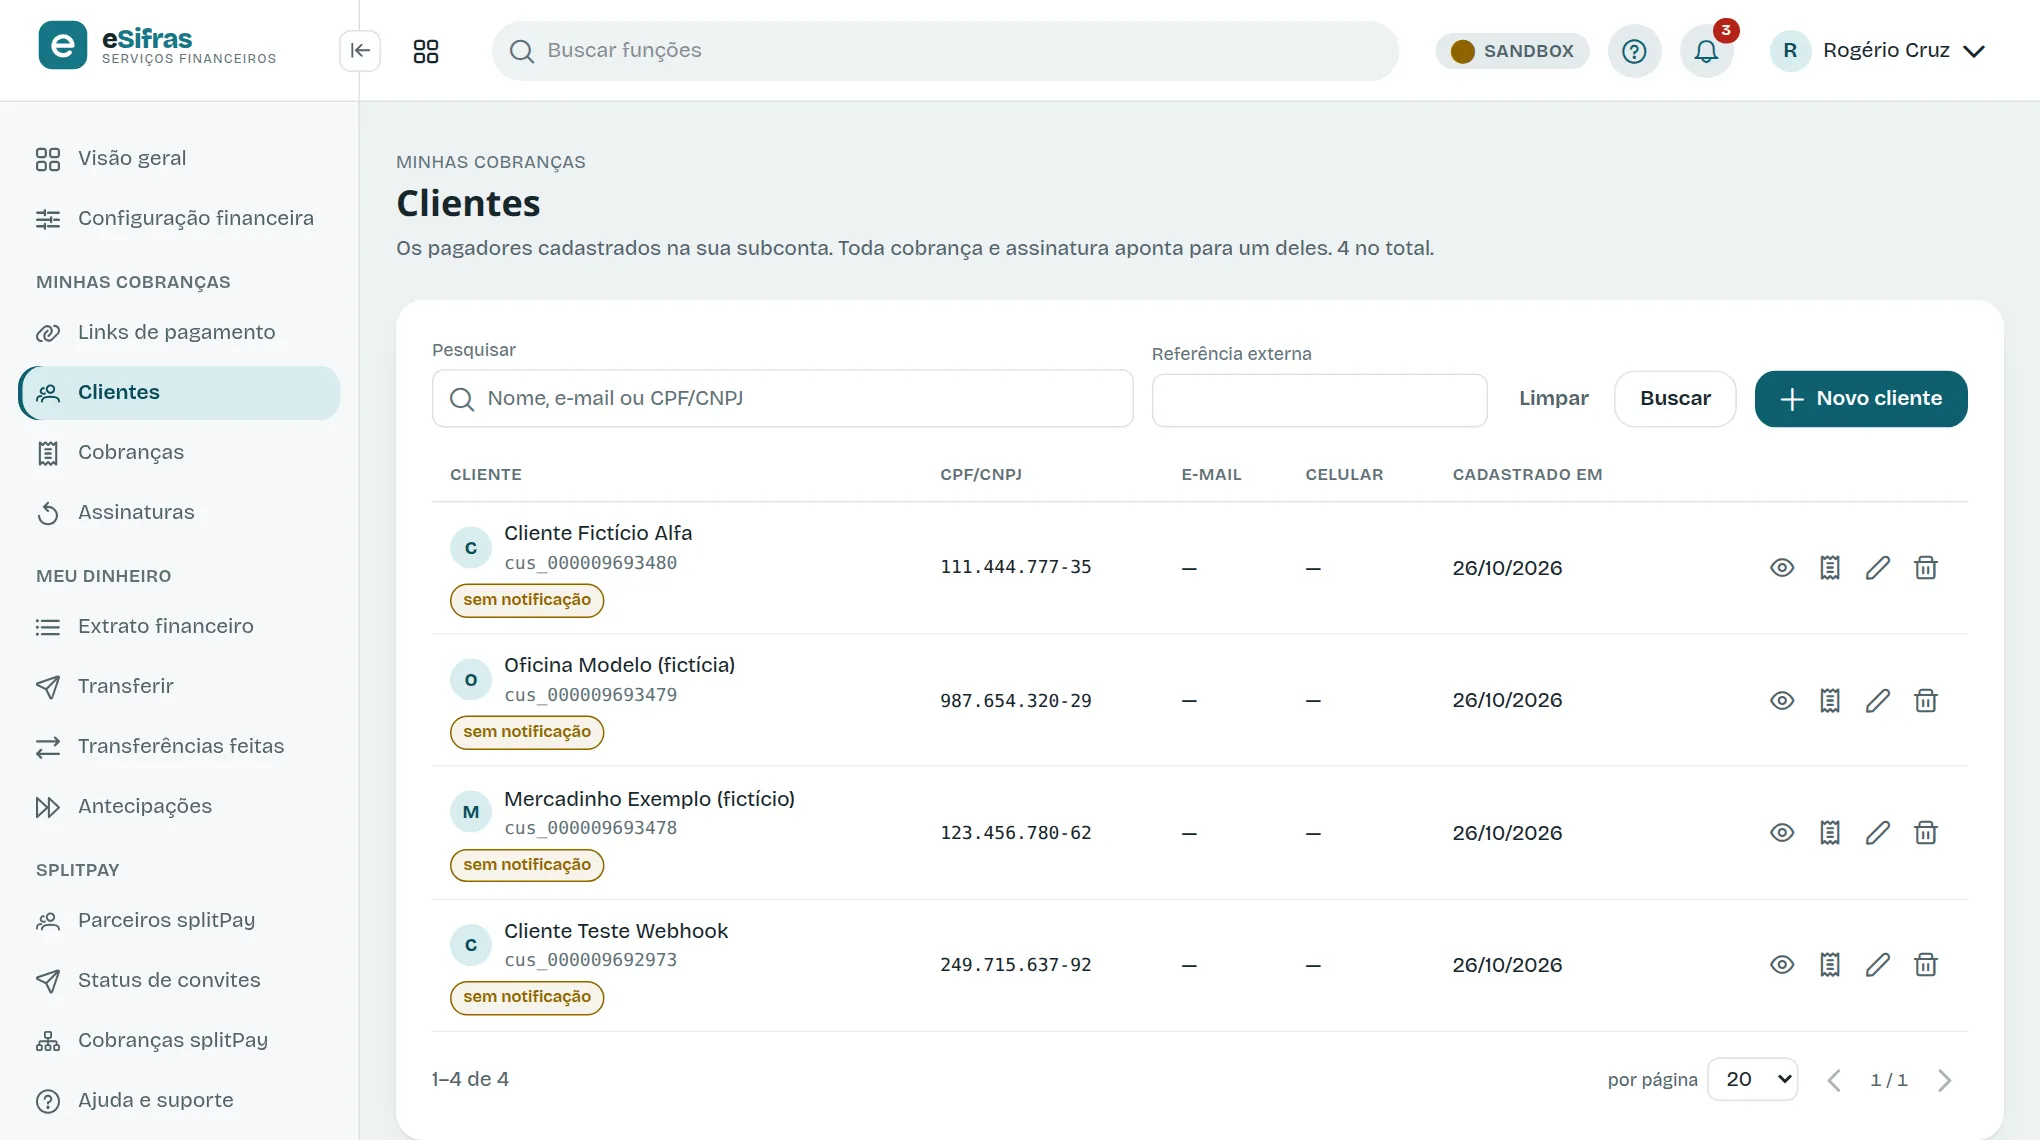2040x1140 pixels.
Task: Delete Mercadinho Exemplo (fictício) row
Action: [1926, 833]
